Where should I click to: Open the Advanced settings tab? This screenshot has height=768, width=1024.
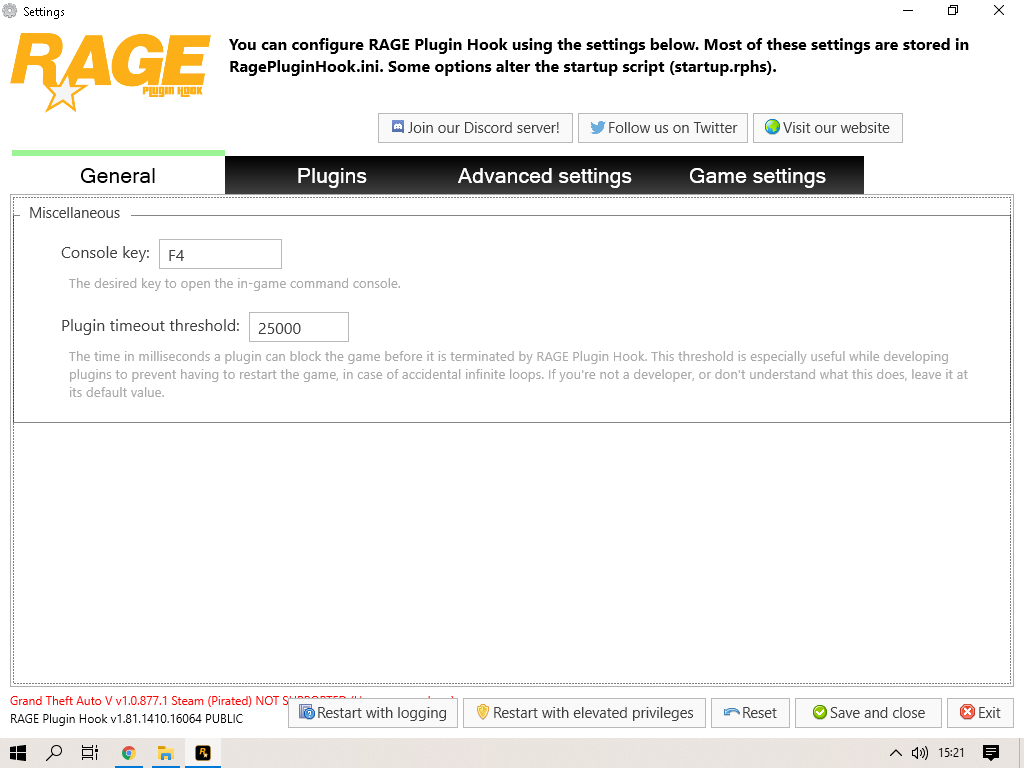click(x=545, y=175)
